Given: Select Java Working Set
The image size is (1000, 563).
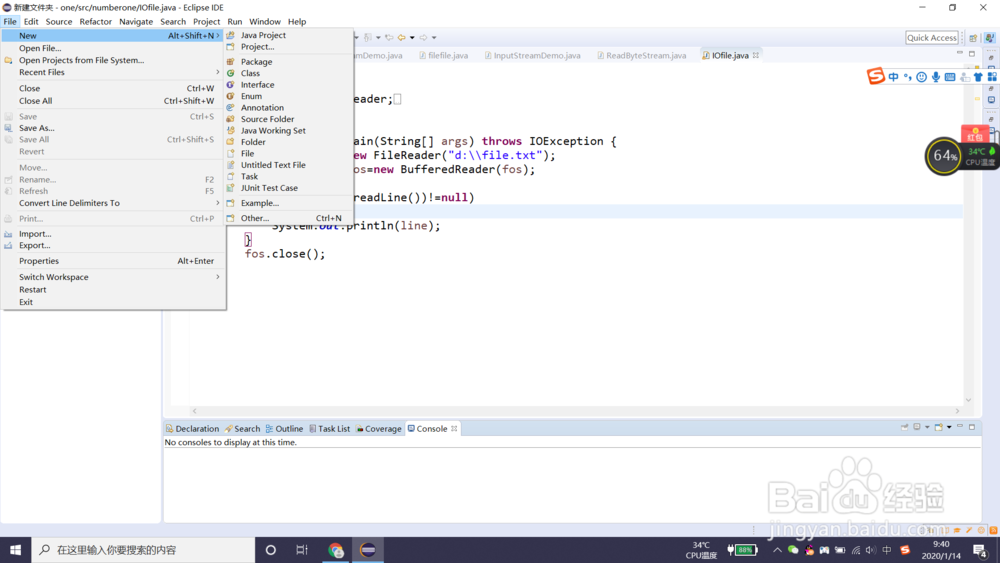Looking at the screenshot, I should point(289,131).
